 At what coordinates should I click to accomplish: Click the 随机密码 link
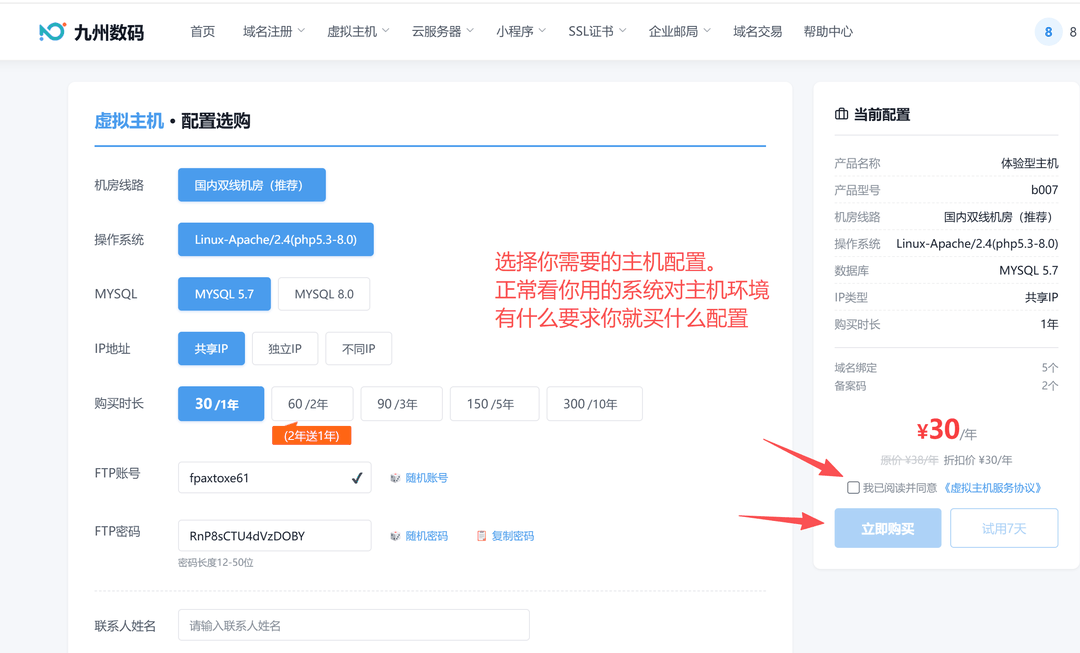[426, 536]
